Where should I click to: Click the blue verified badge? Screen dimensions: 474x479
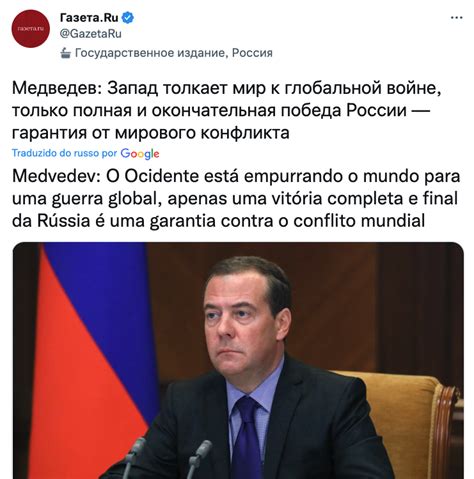[128, 17]
